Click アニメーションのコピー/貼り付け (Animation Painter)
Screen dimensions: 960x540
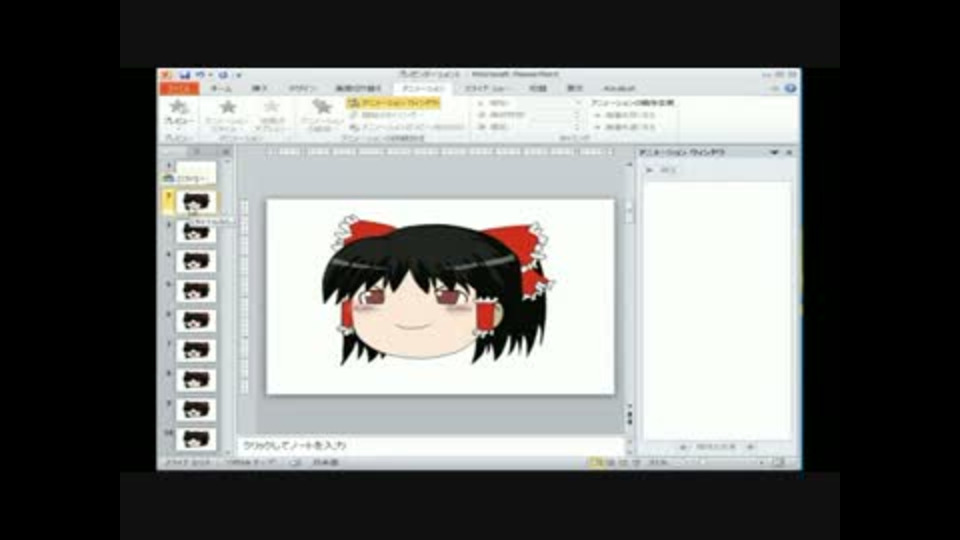pyautogui.click(x=407, y=127)
